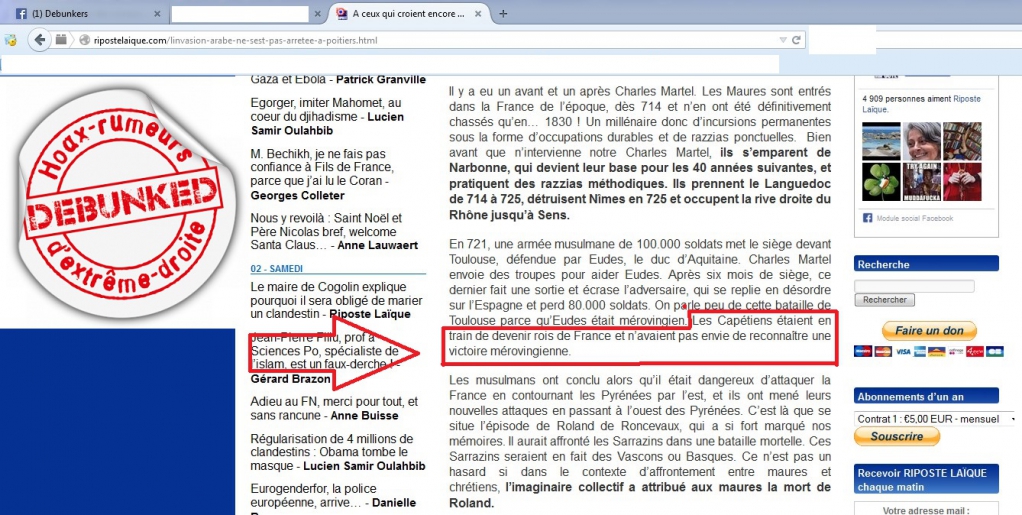The height and width of the screenshot is (515, 1022).
Task: Click the ripostelaique.com address bar
Action: (430, 40)
